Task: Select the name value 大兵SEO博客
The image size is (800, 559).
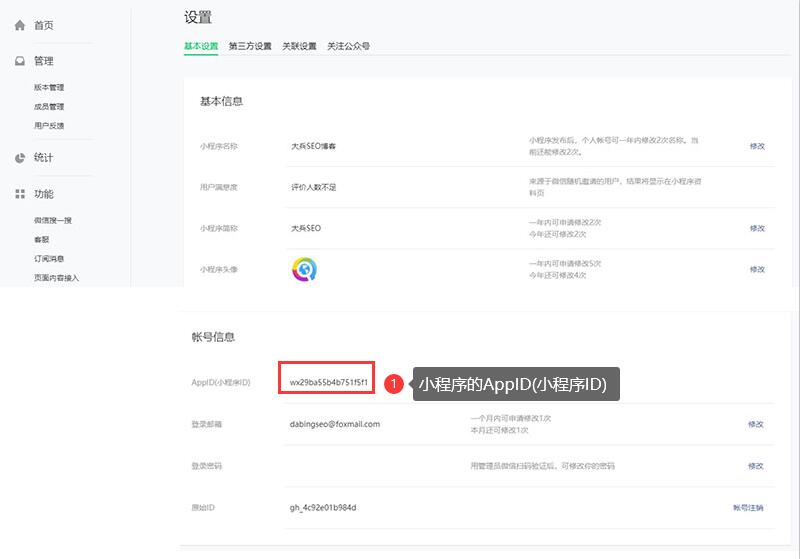Action: pos(313,146)
